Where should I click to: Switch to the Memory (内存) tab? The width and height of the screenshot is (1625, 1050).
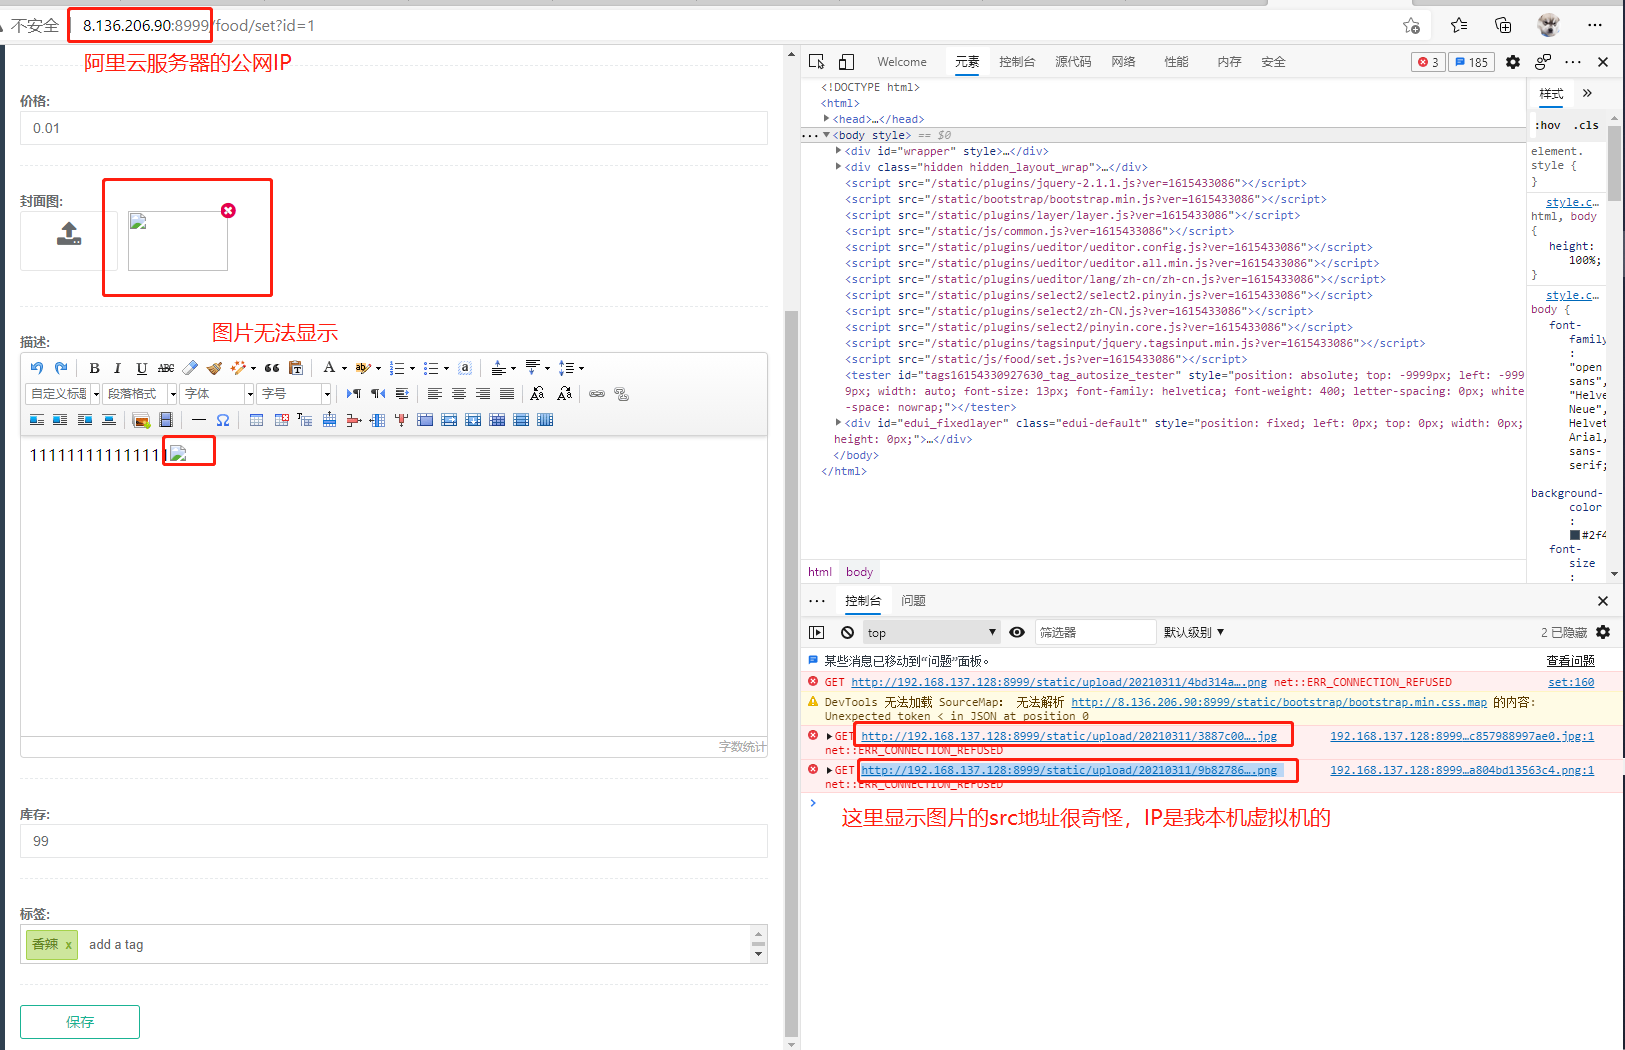click(1229, 62)
